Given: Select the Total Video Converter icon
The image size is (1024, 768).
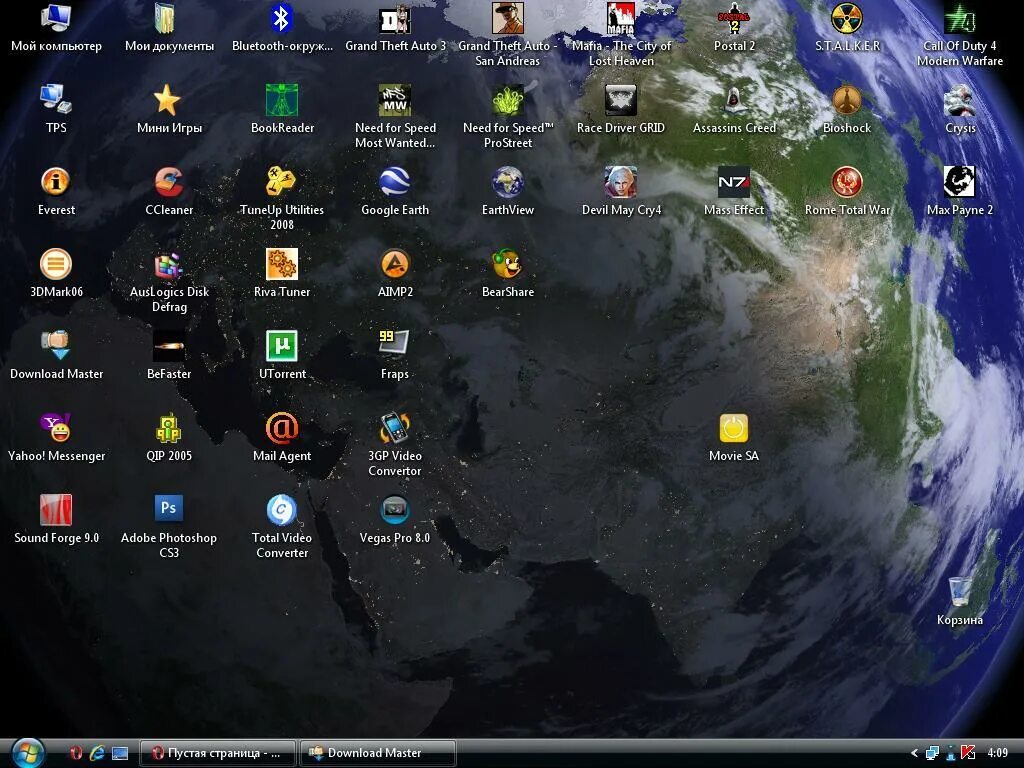Looking at the screenshot, I should [x=282, y=510].
